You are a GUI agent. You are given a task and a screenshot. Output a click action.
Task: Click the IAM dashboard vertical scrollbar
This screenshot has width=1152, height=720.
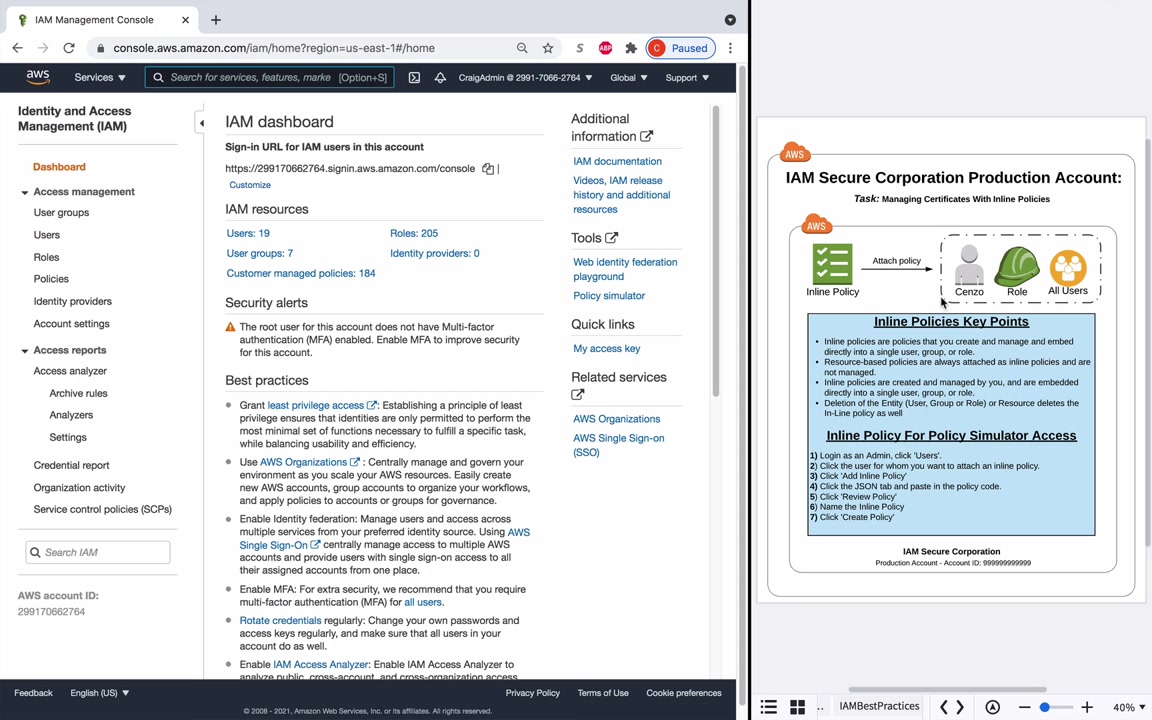[716, 250]
